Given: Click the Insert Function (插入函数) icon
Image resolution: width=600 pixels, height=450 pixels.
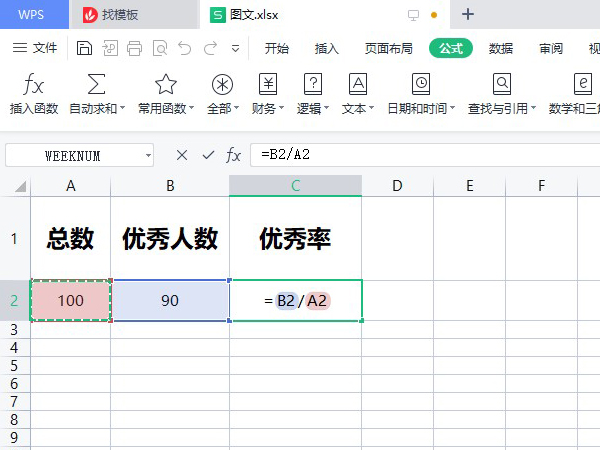Looking at the screenshot, I should 33,84.
